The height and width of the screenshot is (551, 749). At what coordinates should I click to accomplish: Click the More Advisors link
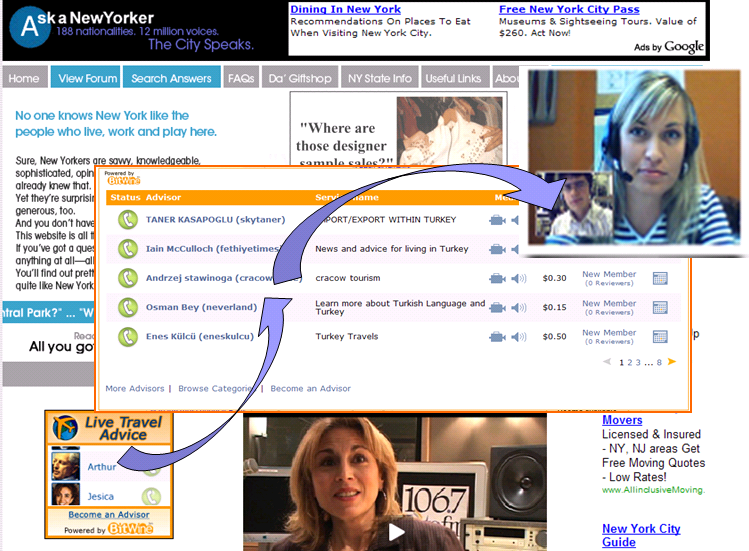click(135, 389)
